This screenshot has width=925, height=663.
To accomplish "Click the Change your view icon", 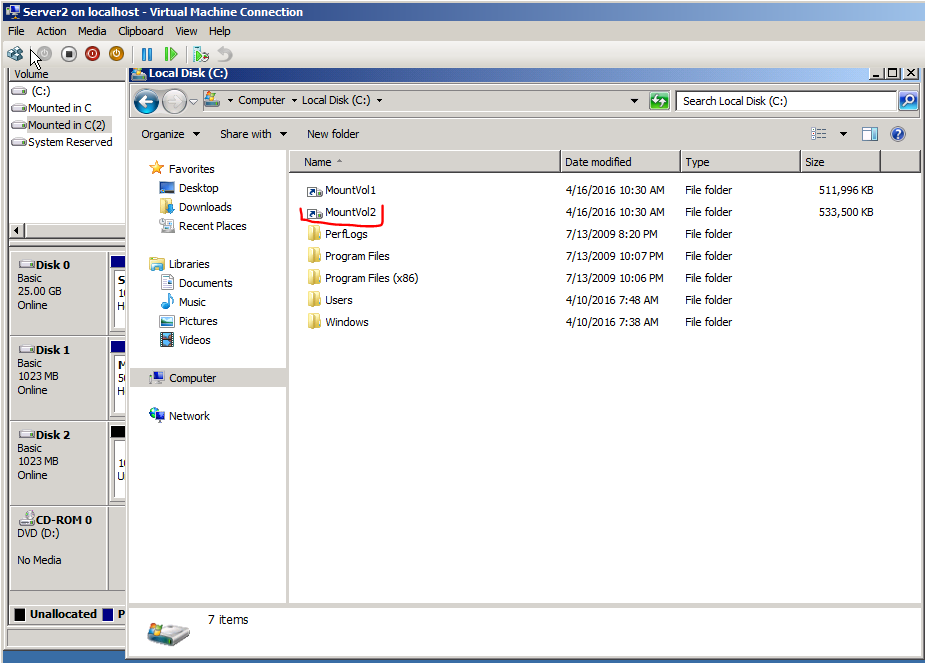I will point(819,134).
